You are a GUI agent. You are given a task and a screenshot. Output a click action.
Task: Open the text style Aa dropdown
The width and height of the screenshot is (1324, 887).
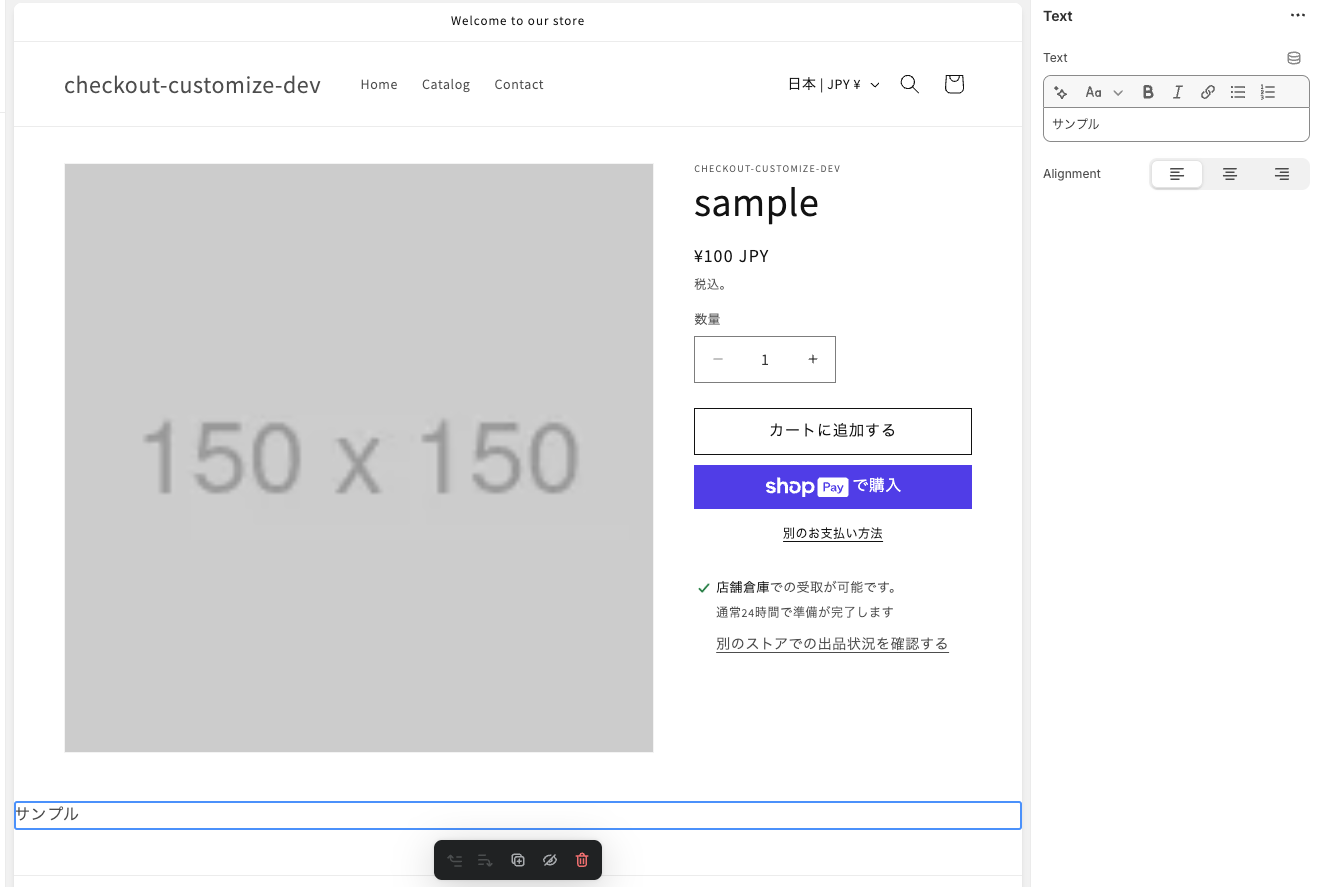tap(1104, 92)
